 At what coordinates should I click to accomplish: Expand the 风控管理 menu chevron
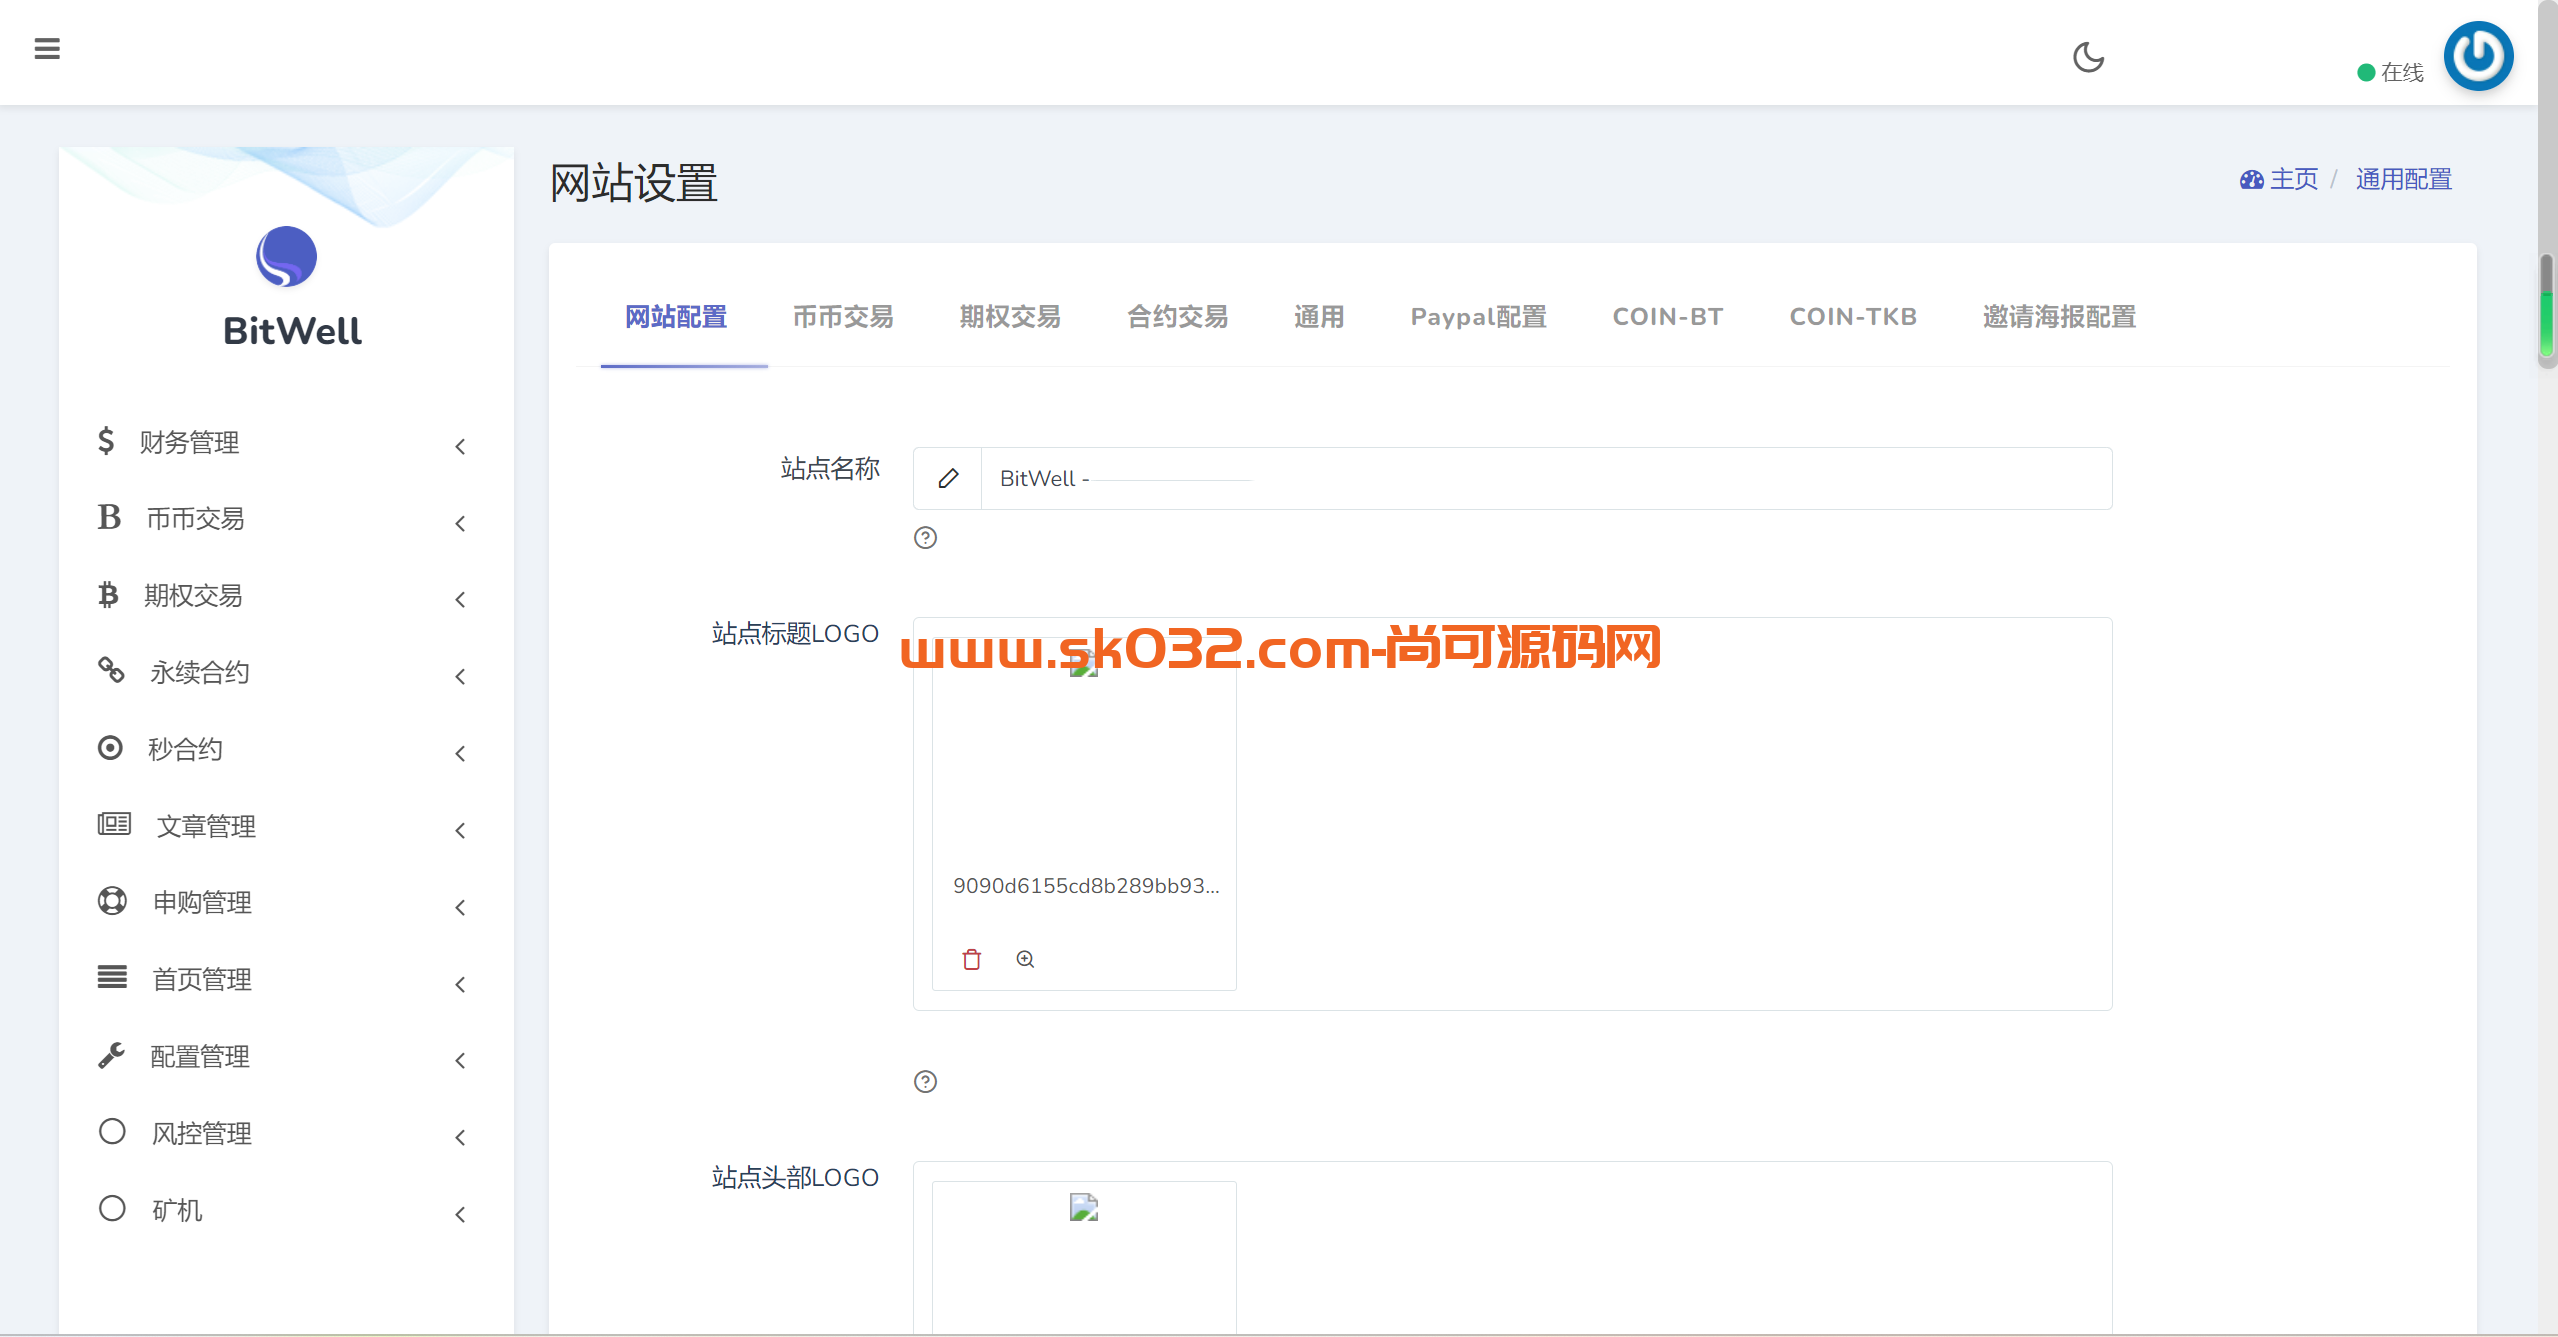(x=460, y=1138)
